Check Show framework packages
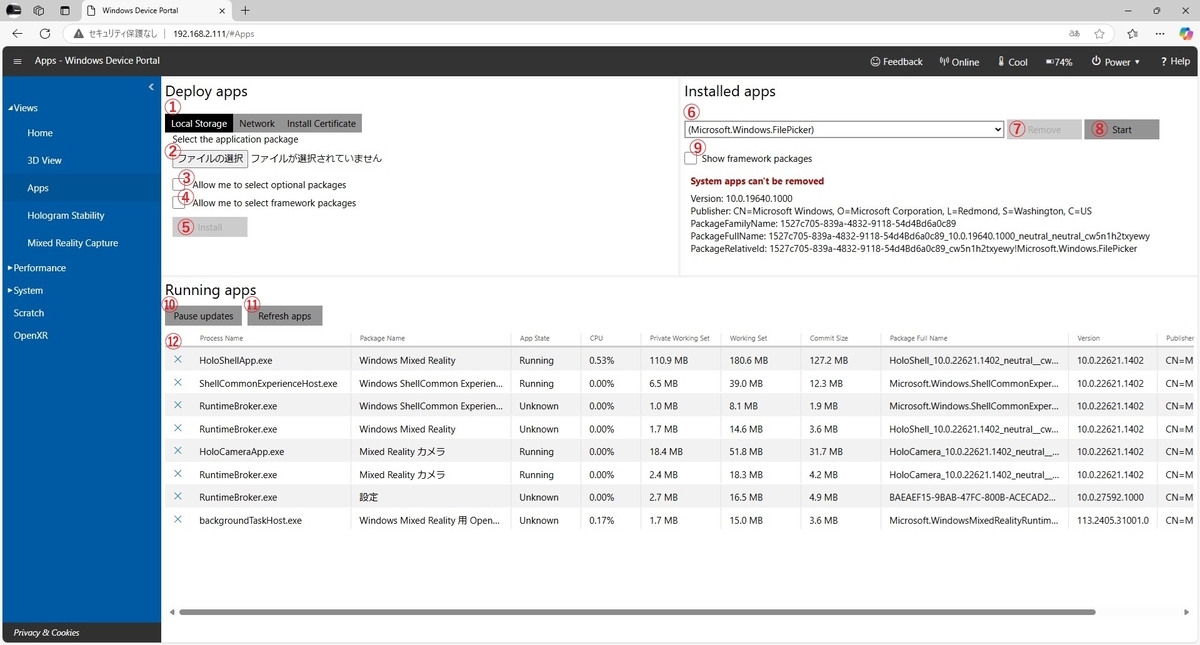This screenshot has height=645, width=1200. point(691,158)
